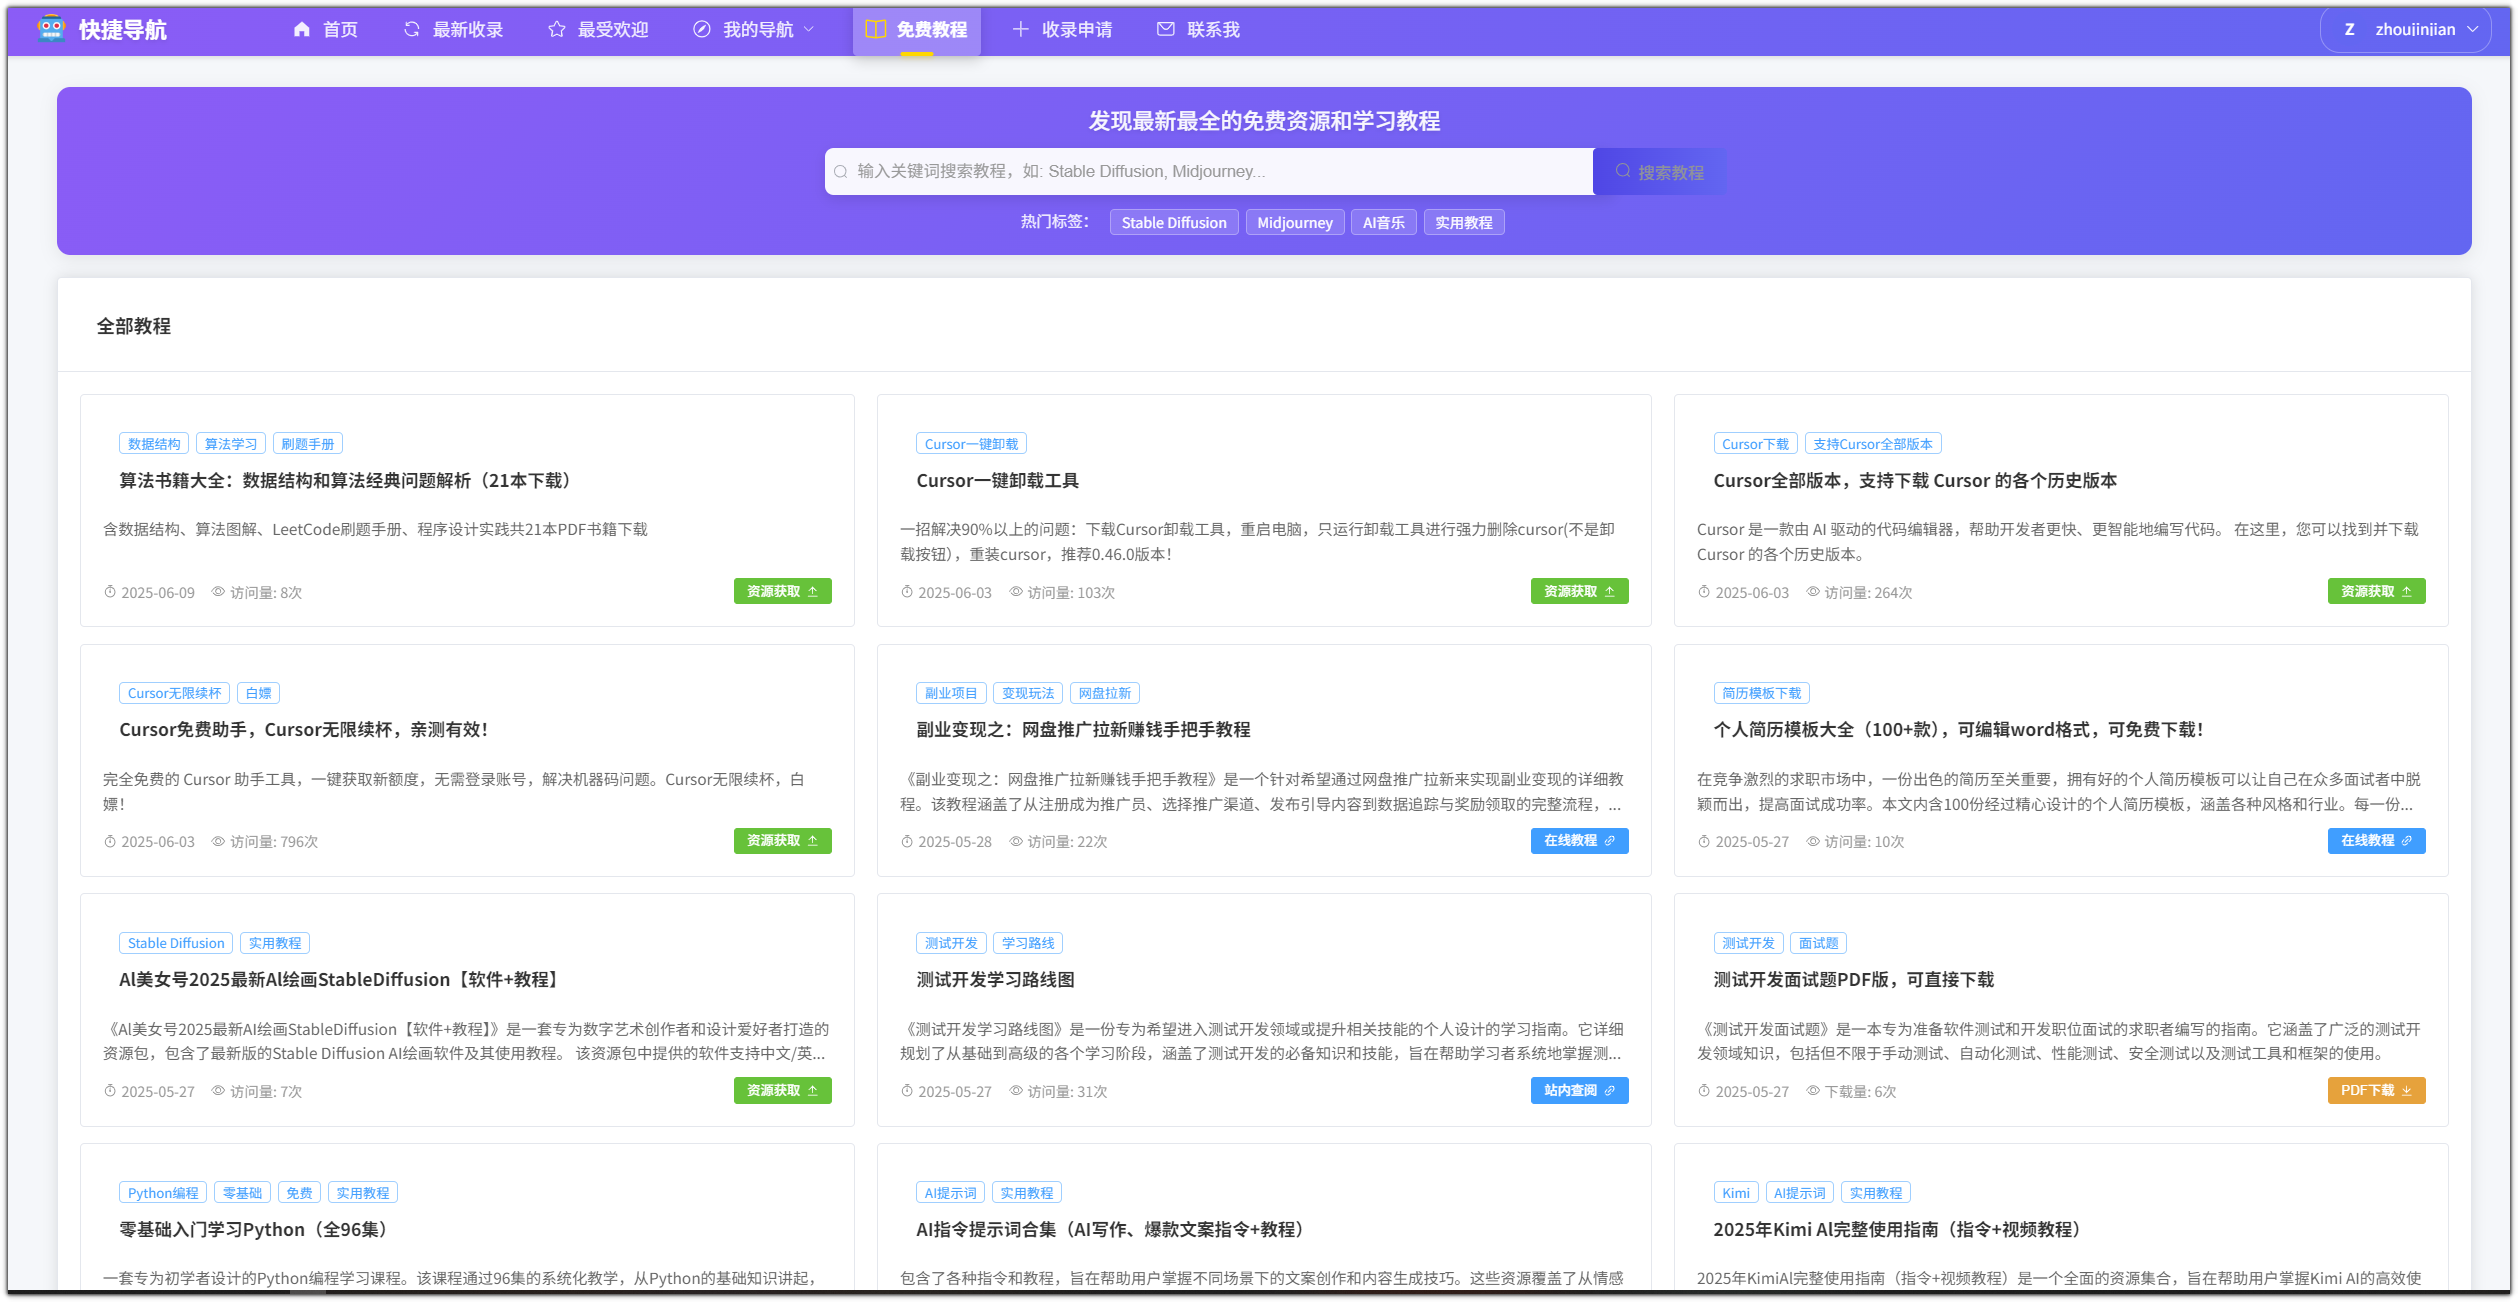Click the 支持Cursor全部版本 tag

(x=1872, y=444)
